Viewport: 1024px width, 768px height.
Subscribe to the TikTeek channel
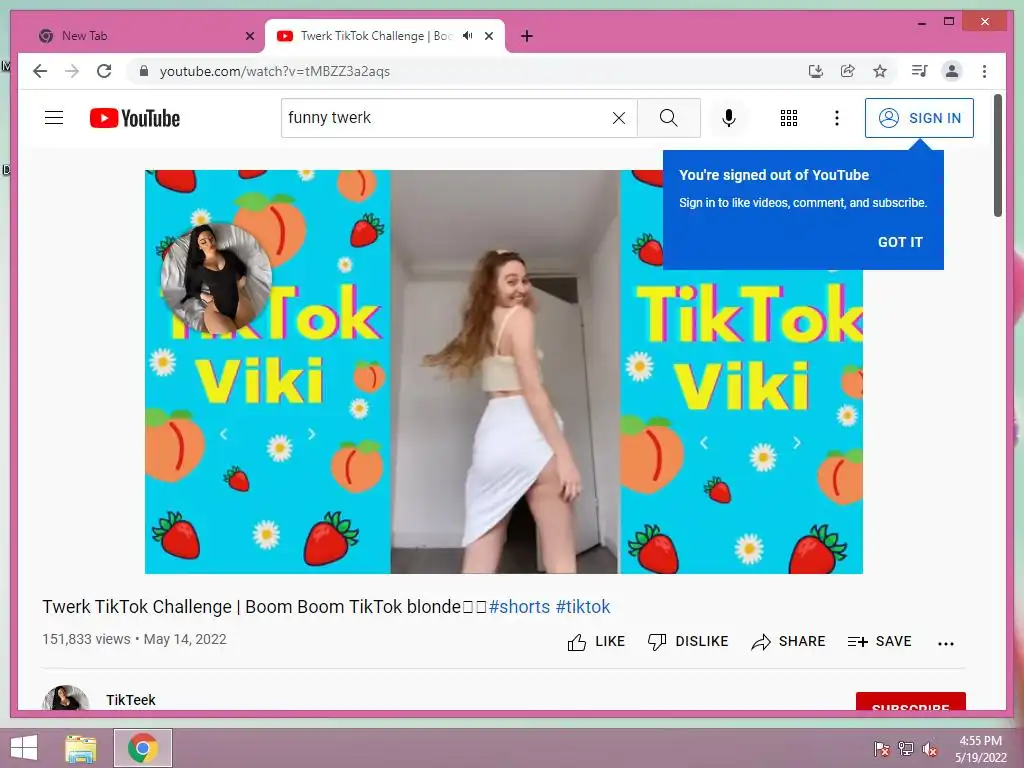[x=910, y=701]
